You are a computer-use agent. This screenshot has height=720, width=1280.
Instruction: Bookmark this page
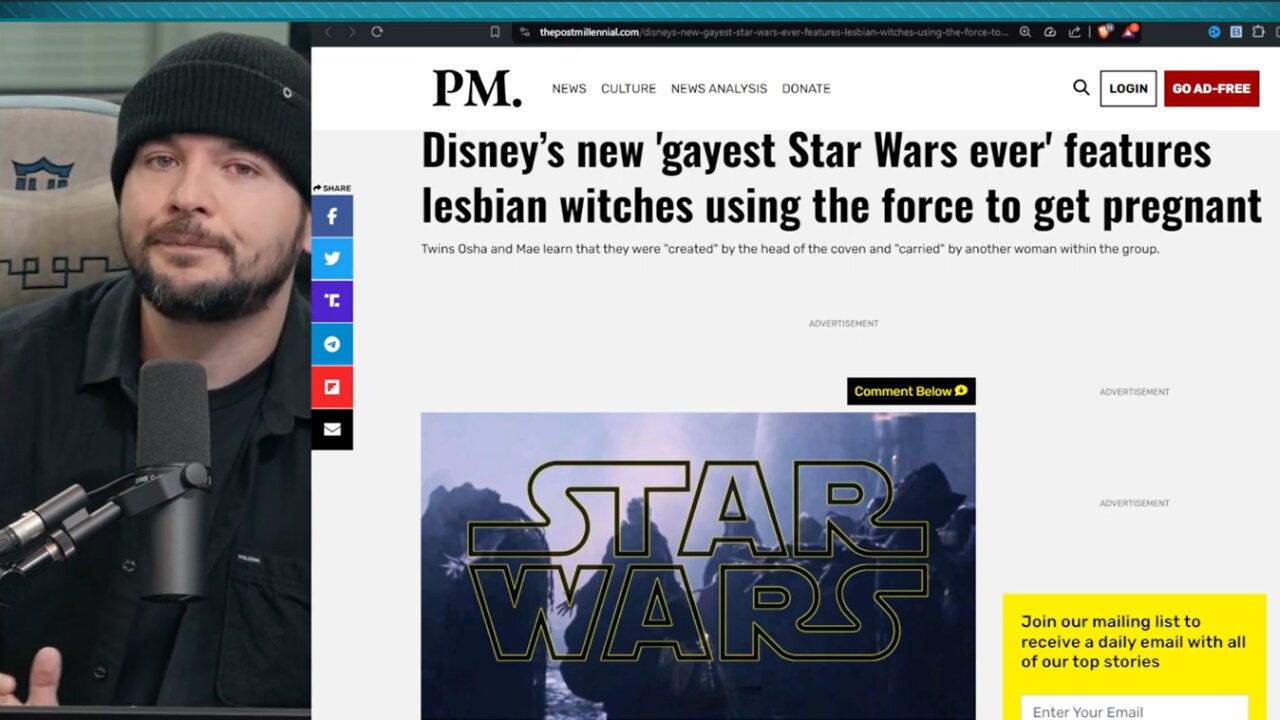click(x=495, y=32)
